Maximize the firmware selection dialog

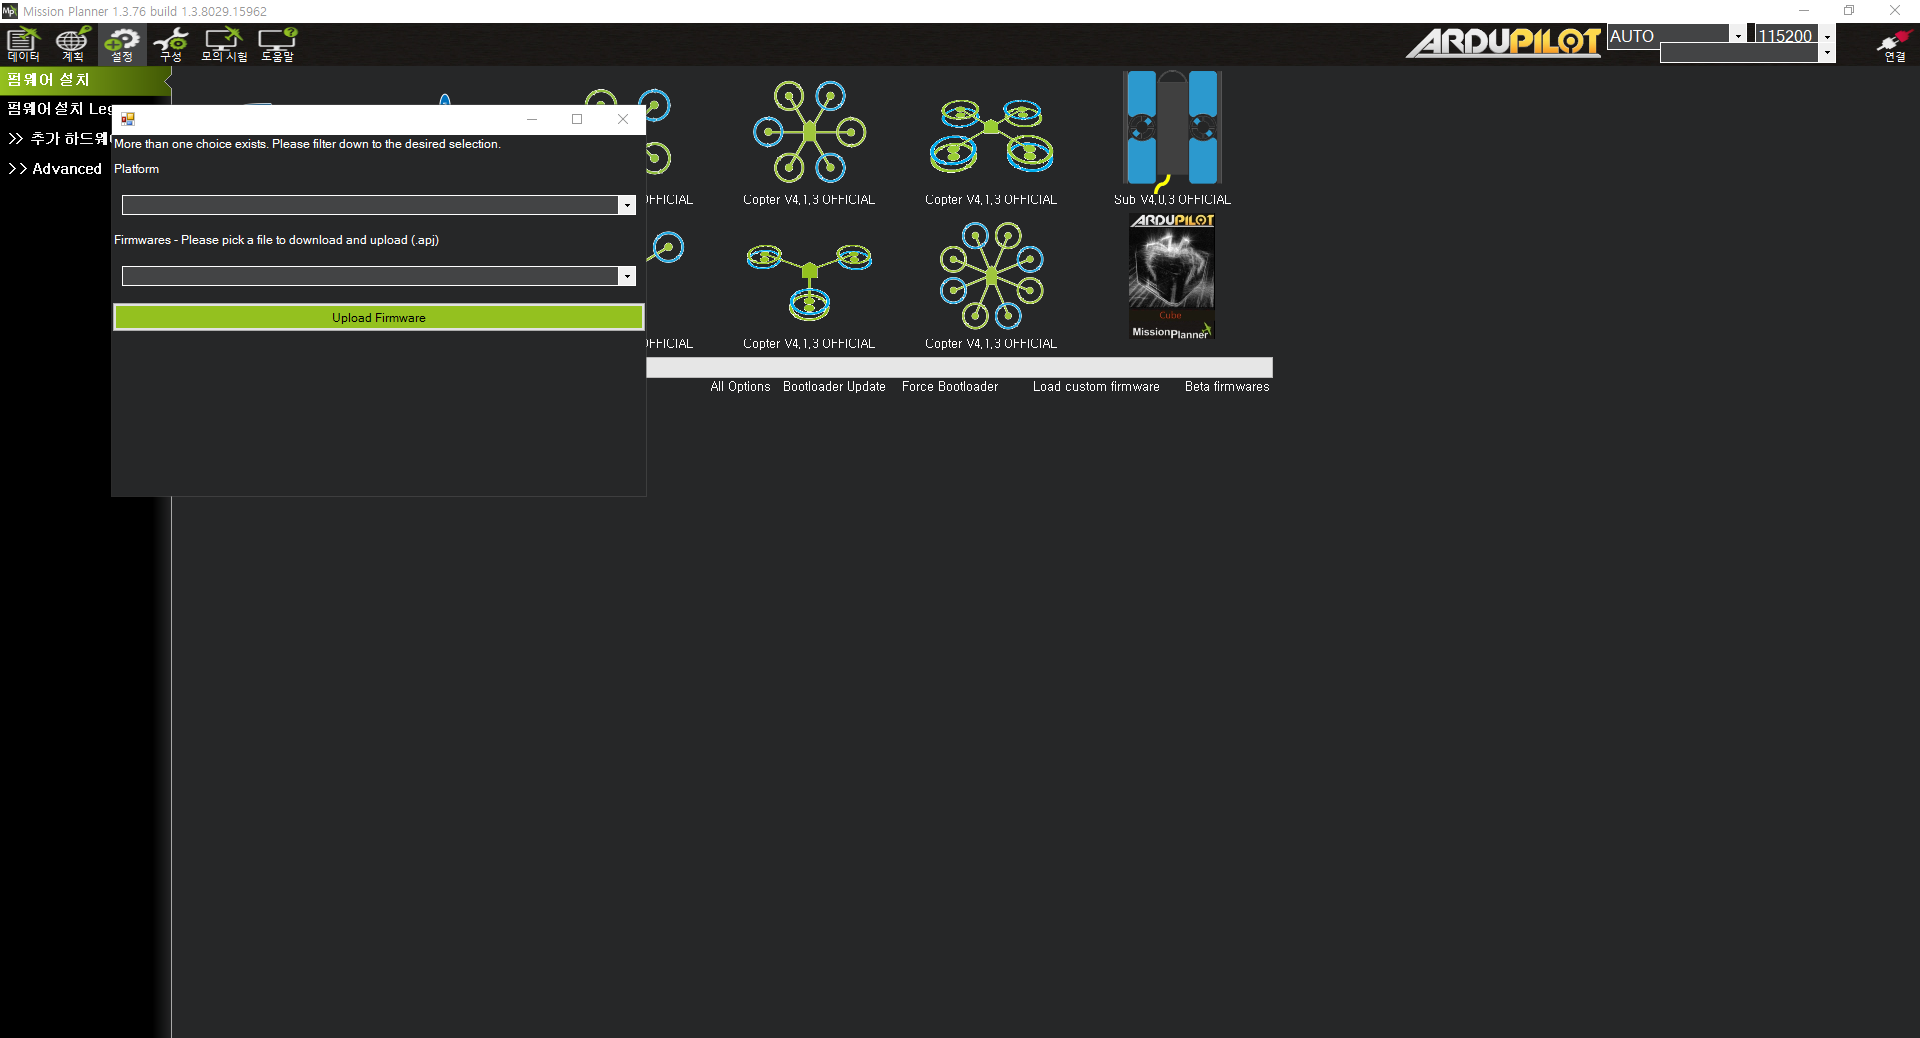click(x=577, y=119)
